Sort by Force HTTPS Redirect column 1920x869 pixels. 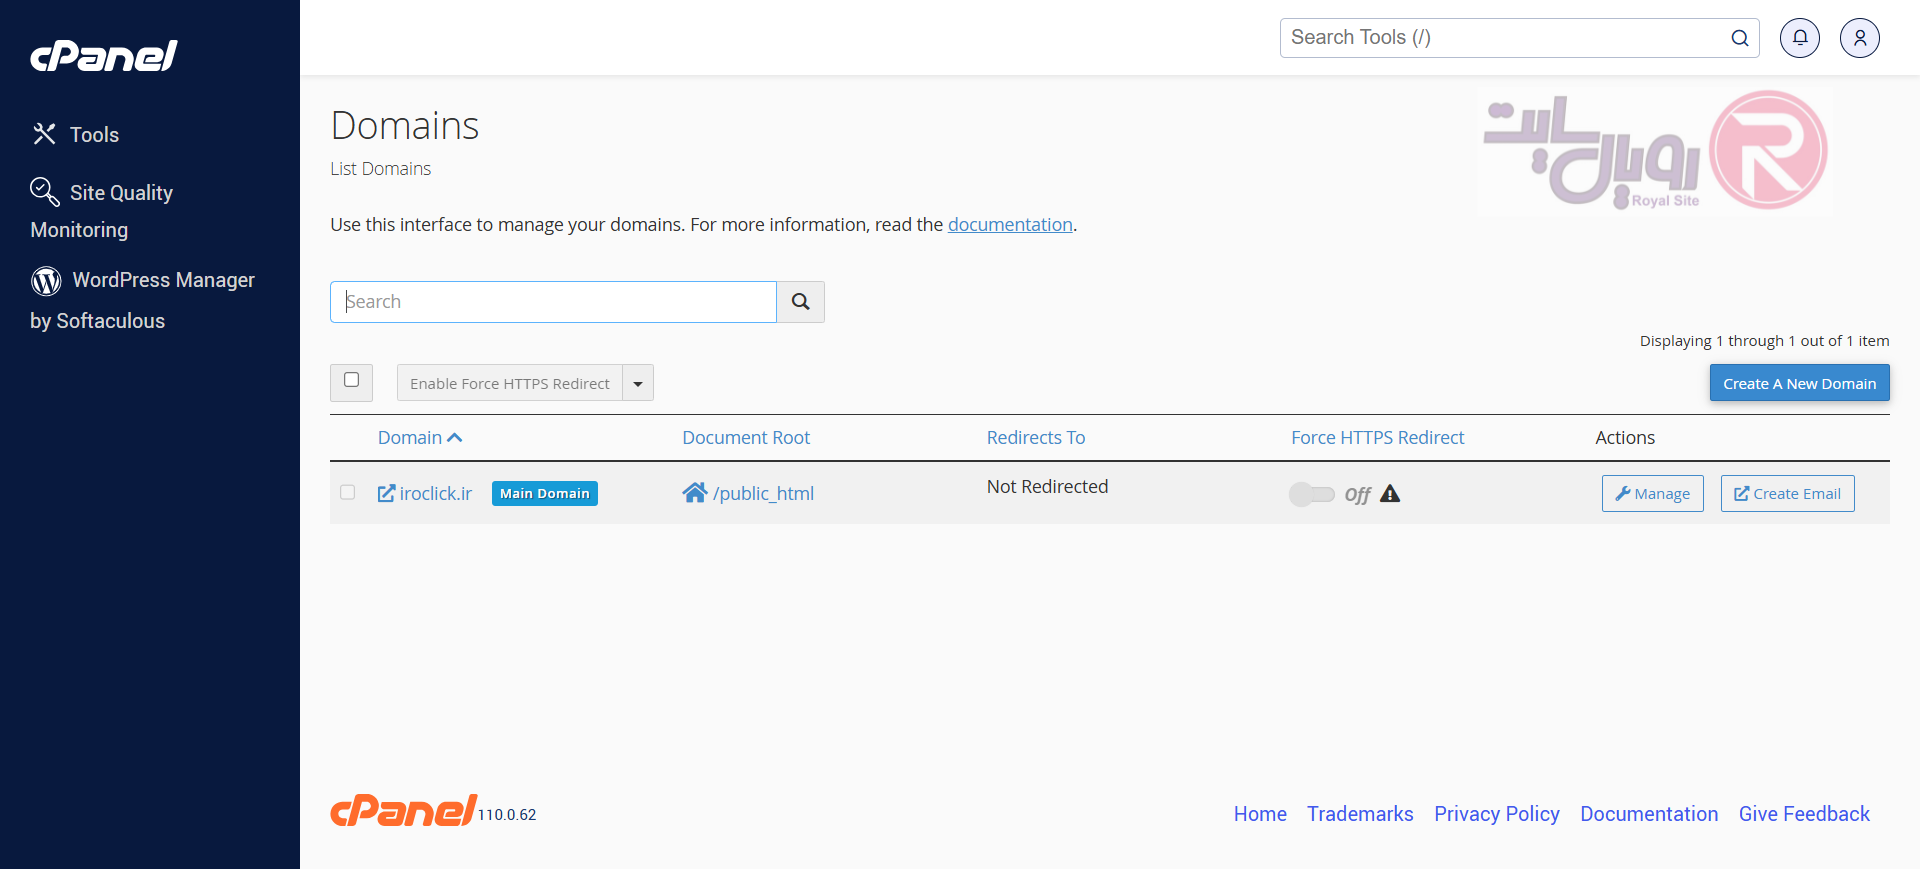pyautogui.click(x=1377, y=438)
